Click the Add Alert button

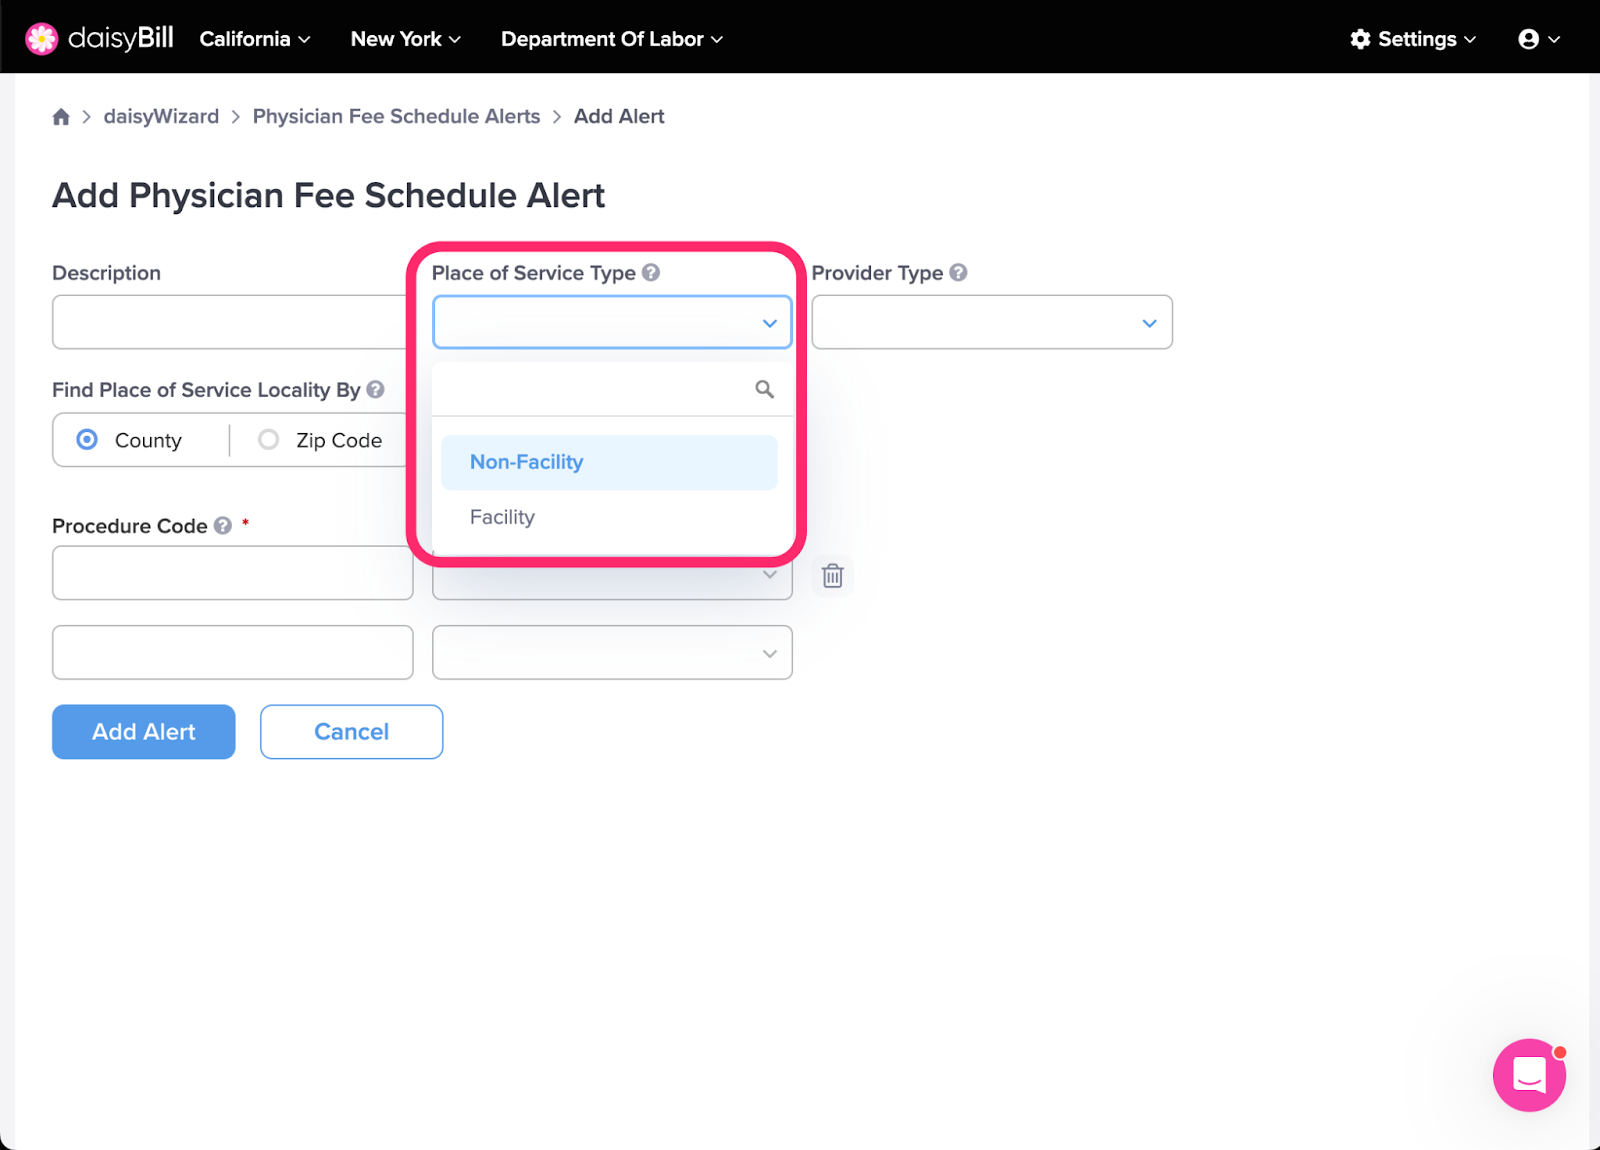pyautogui.click(x=144, y=732)
